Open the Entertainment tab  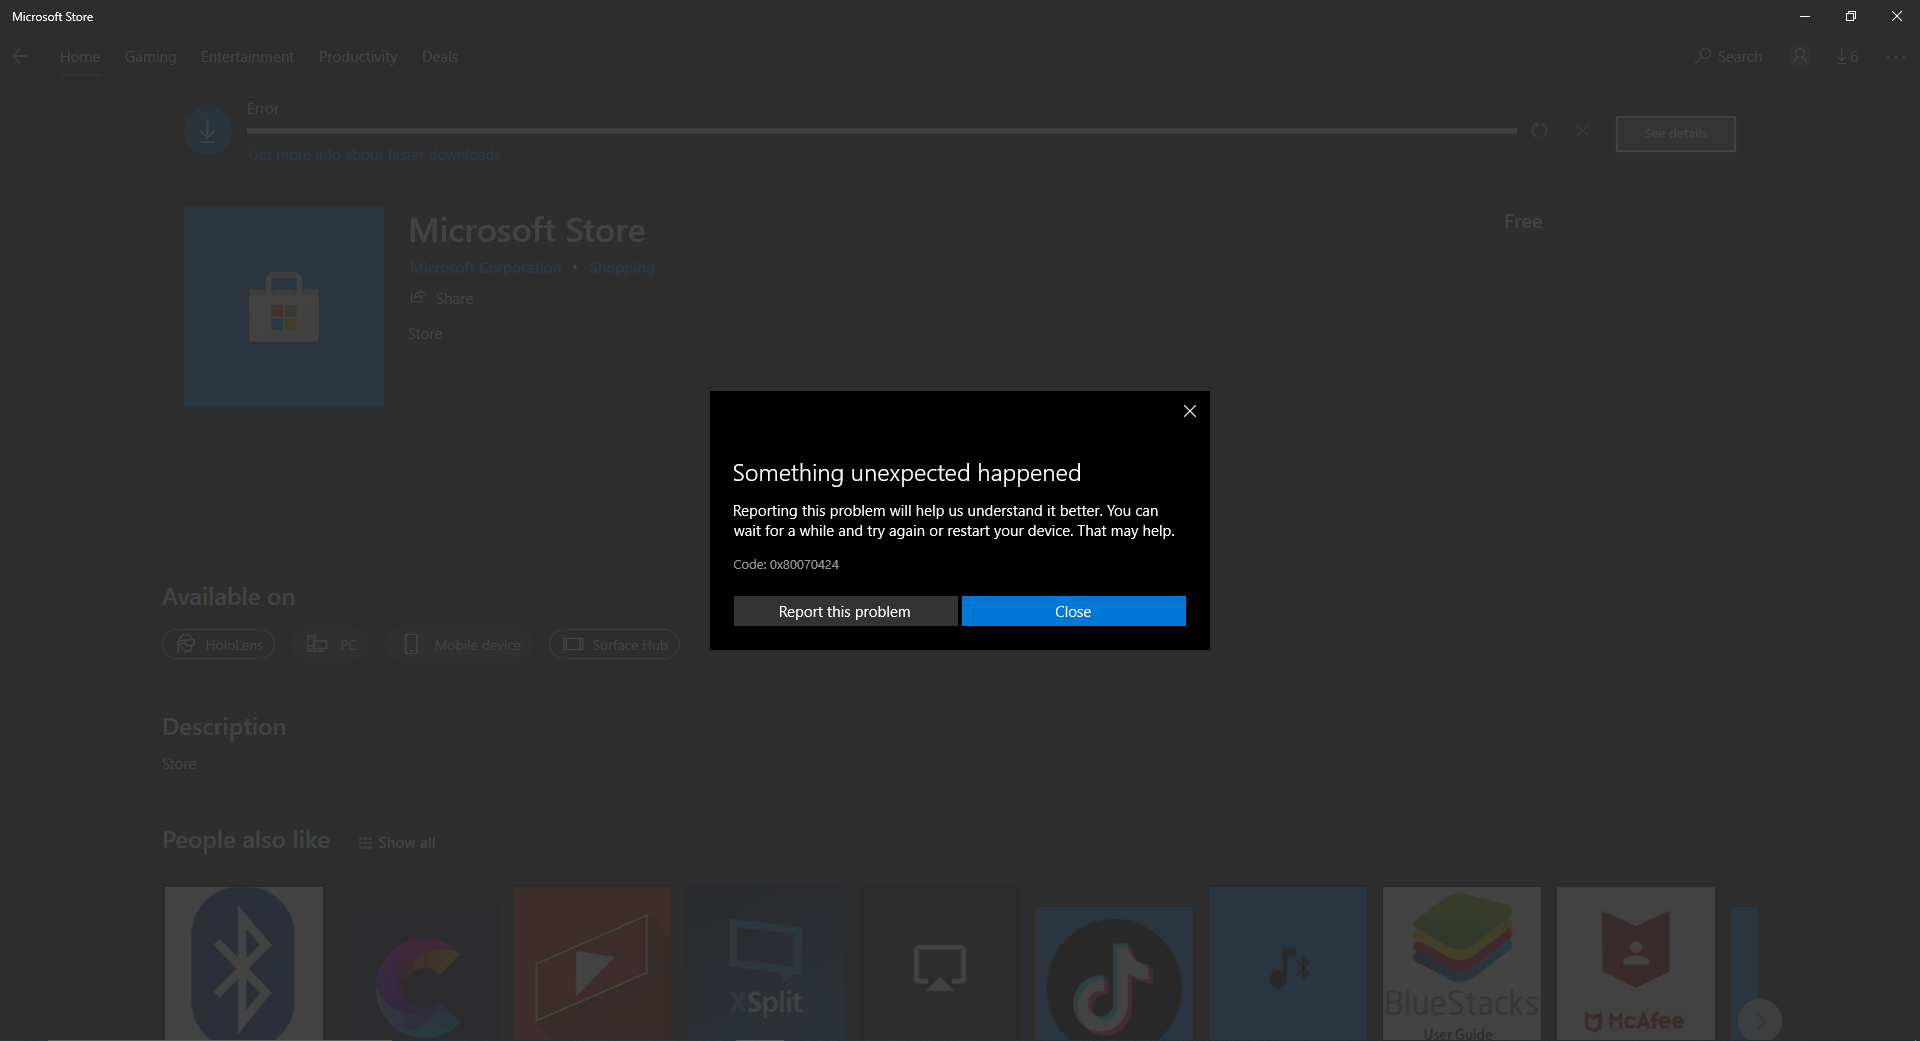pyautogui.click(x=247, y=57)
